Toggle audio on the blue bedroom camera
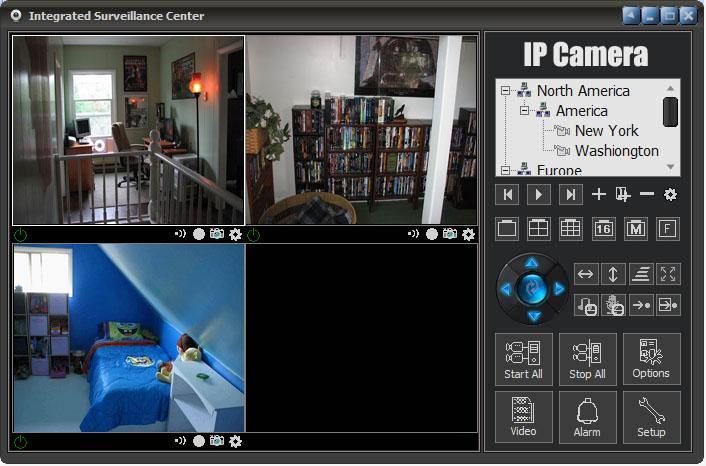Image resolution: width=706 pixels, height=466 pixels. click(x=180, y=441)
